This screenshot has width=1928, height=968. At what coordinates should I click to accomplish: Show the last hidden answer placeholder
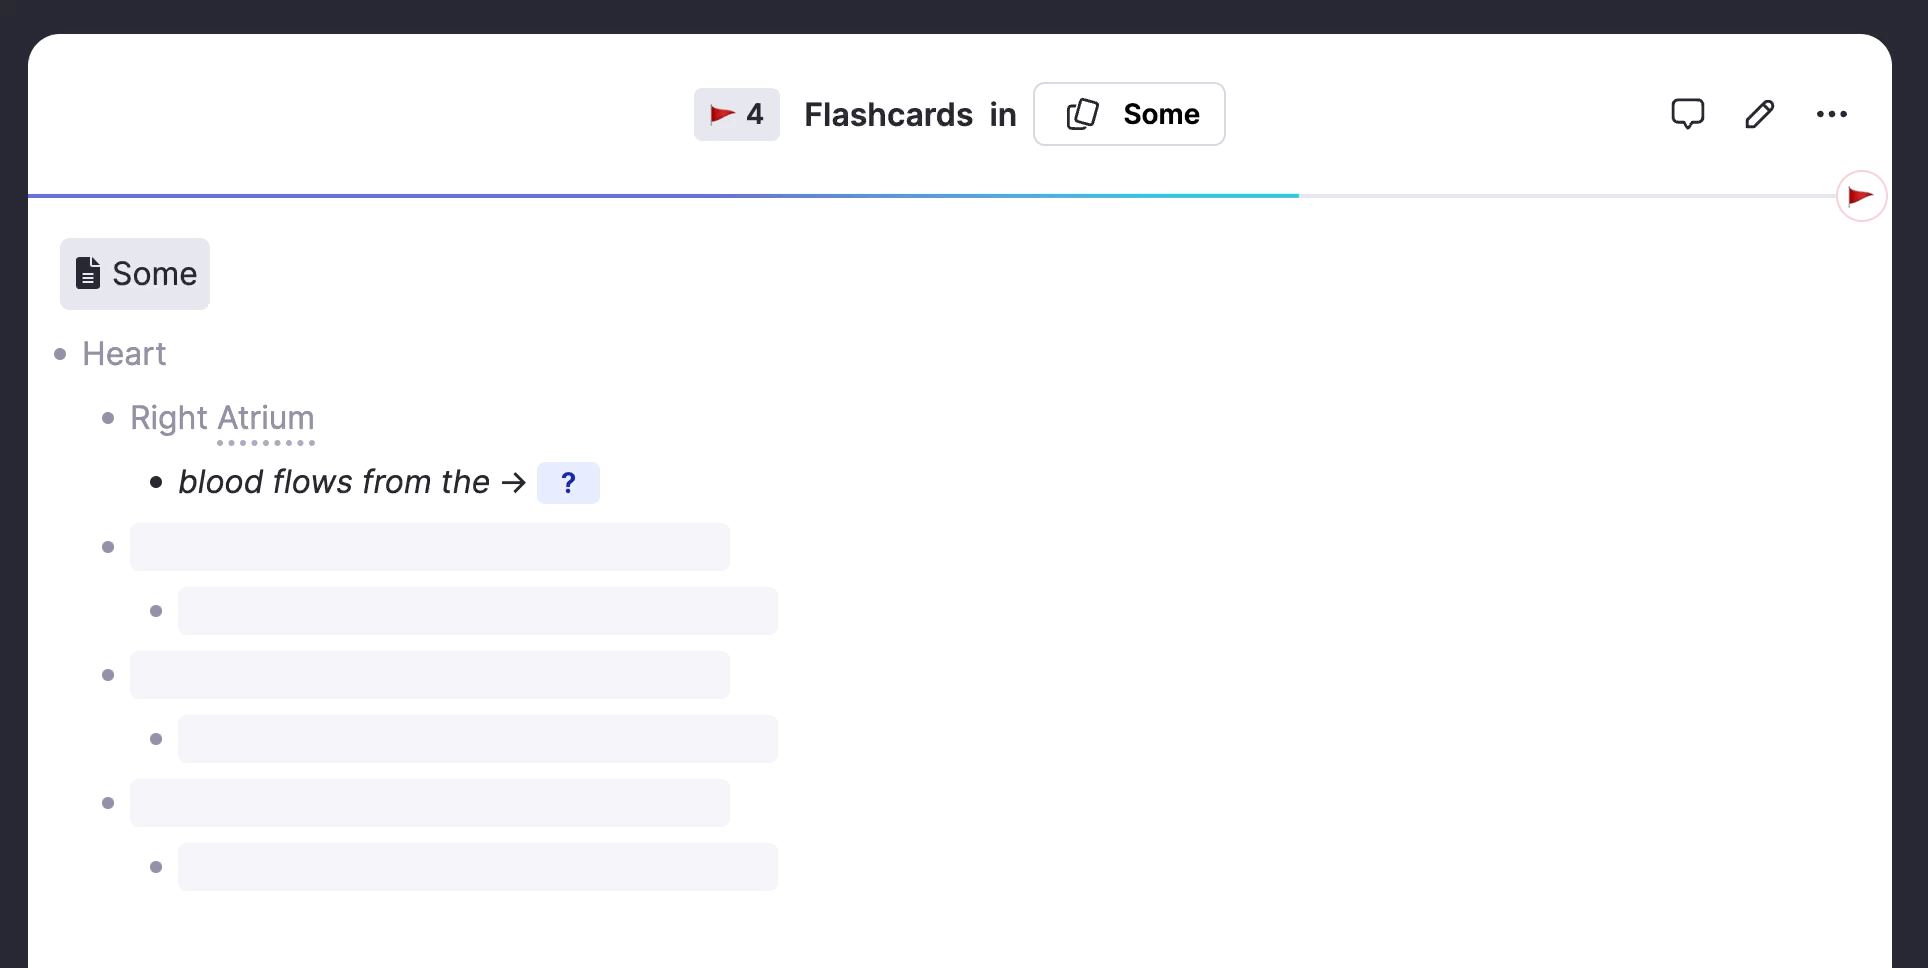[x=477, y=866]
